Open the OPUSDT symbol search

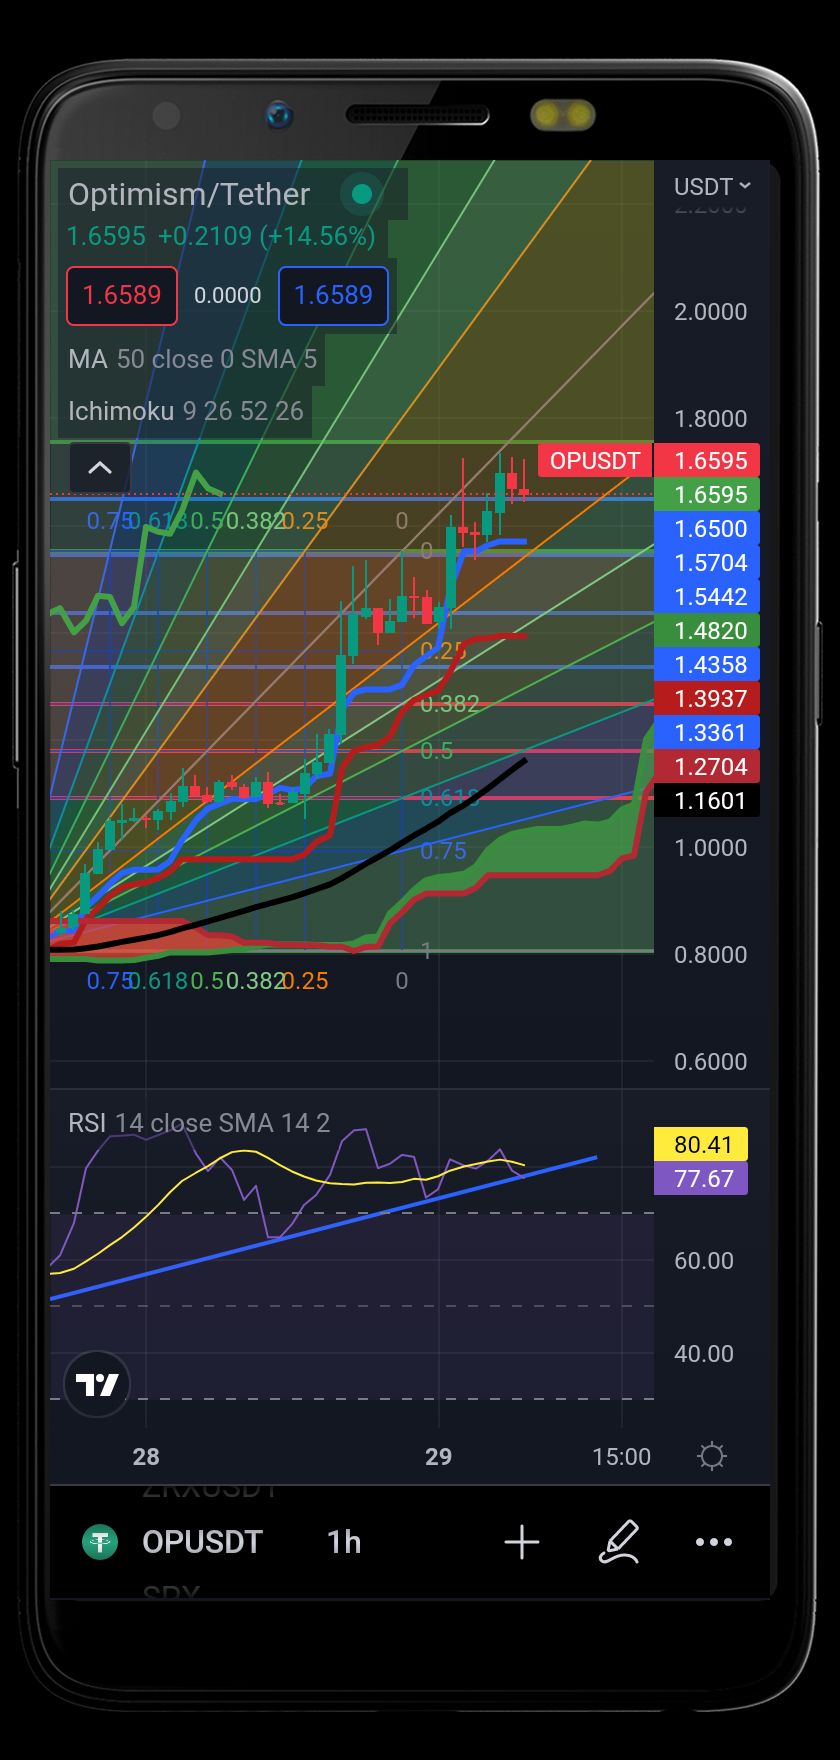202,1542
